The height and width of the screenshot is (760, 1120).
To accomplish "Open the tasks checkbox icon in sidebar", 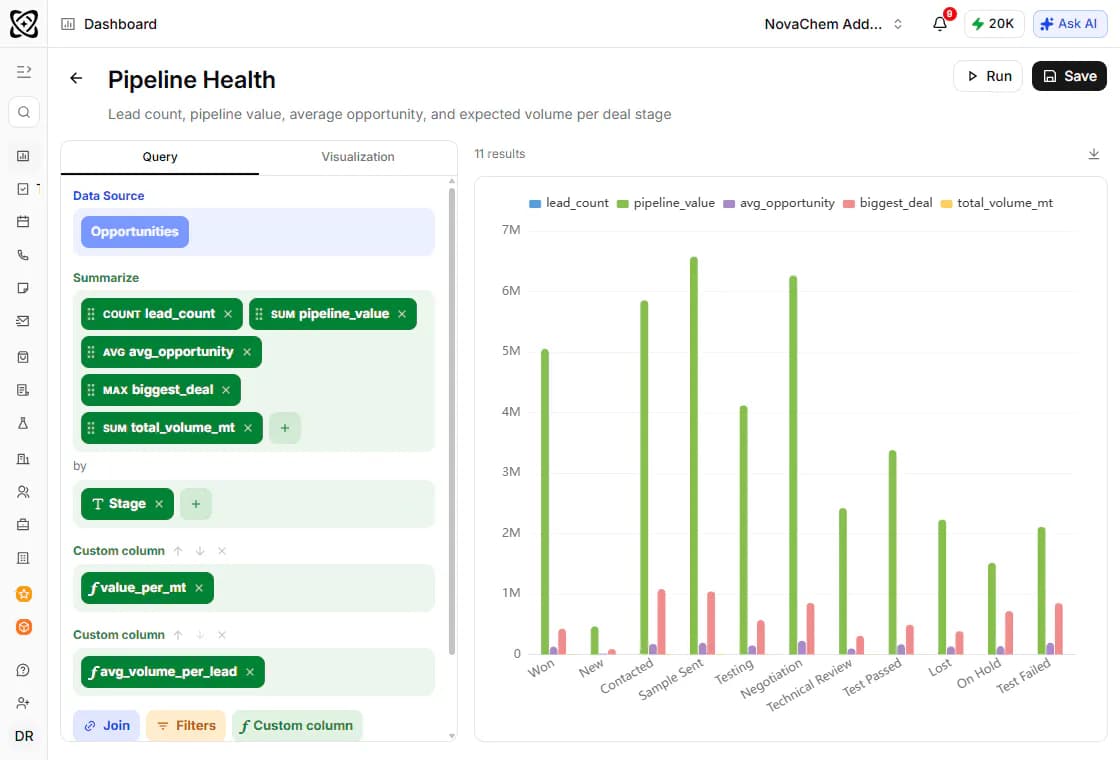I will (23, 189).
